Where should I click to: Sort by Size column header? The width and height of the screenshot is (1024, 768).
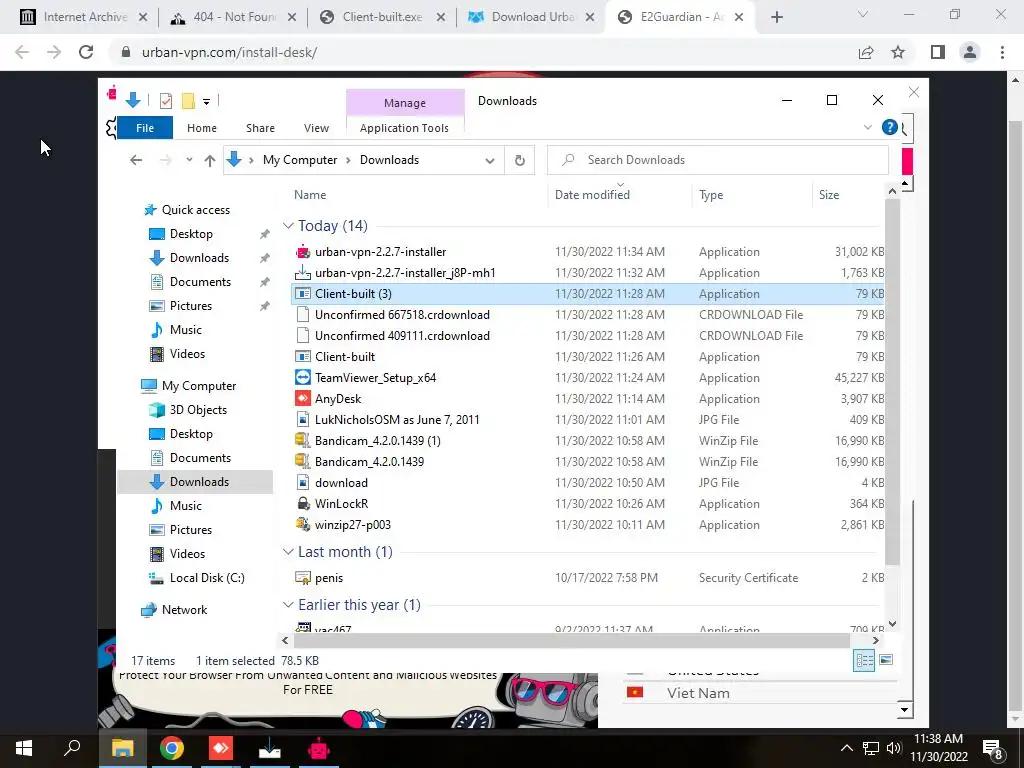(829, 195)
